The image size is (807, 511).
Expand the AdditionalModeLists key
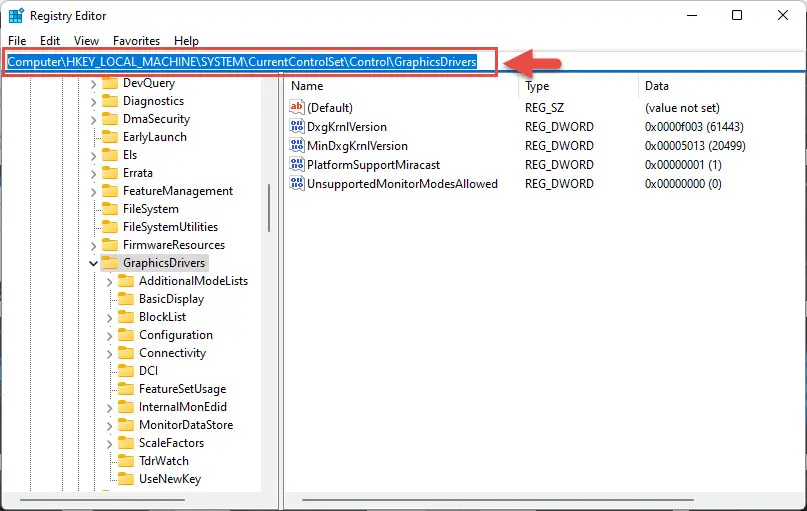click(x=109, y=281)
